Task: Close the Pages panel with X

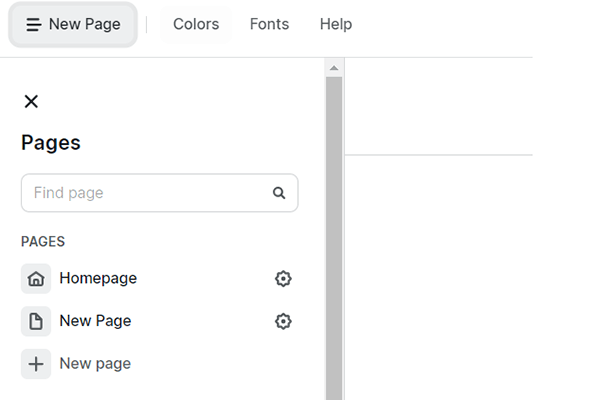Action: [31, 101]
